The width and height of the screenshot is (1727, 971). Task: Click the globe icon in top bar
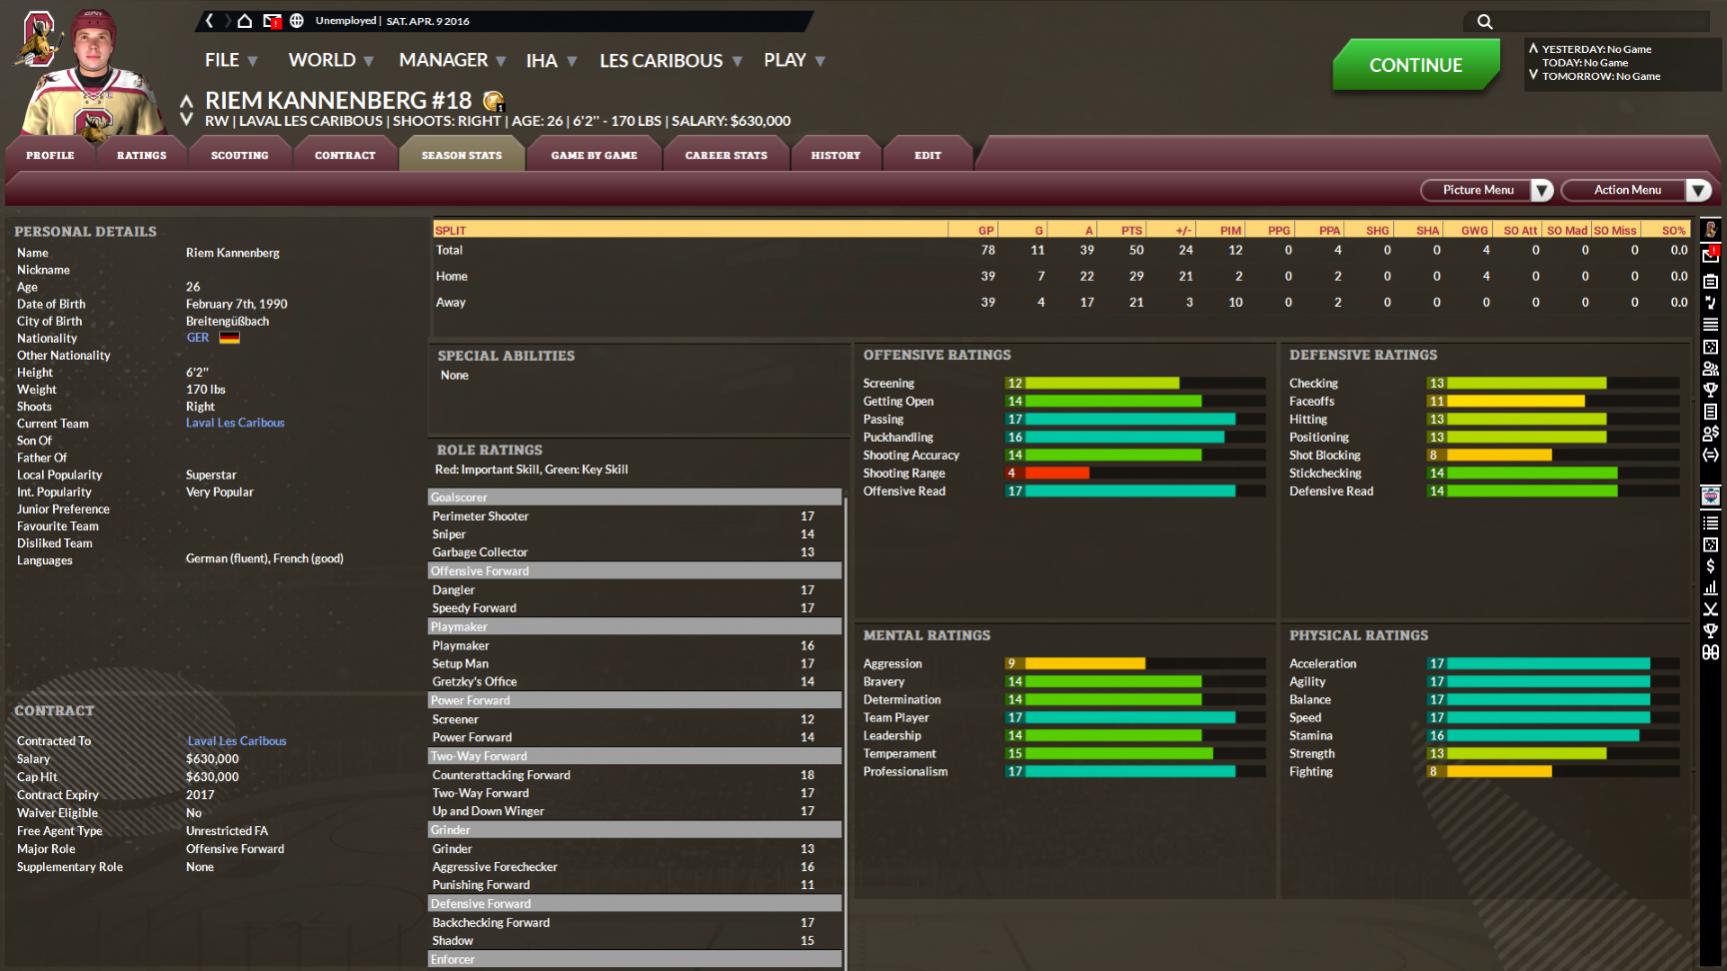tap(297, 21)
